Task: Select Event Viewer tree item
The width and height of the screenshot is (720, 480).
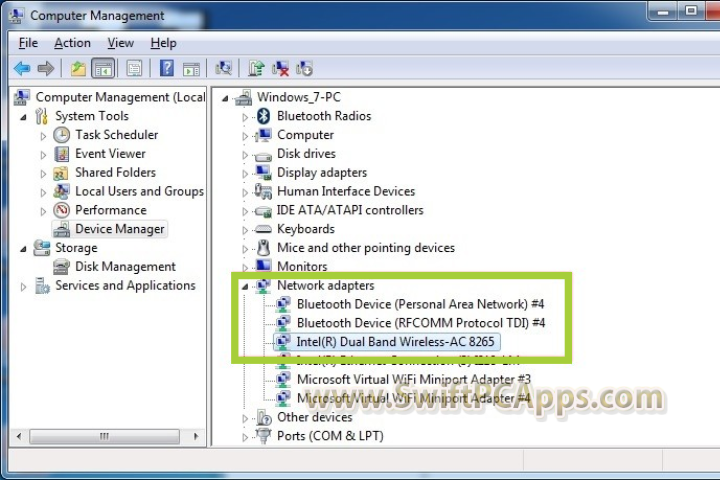Action: 110,153
